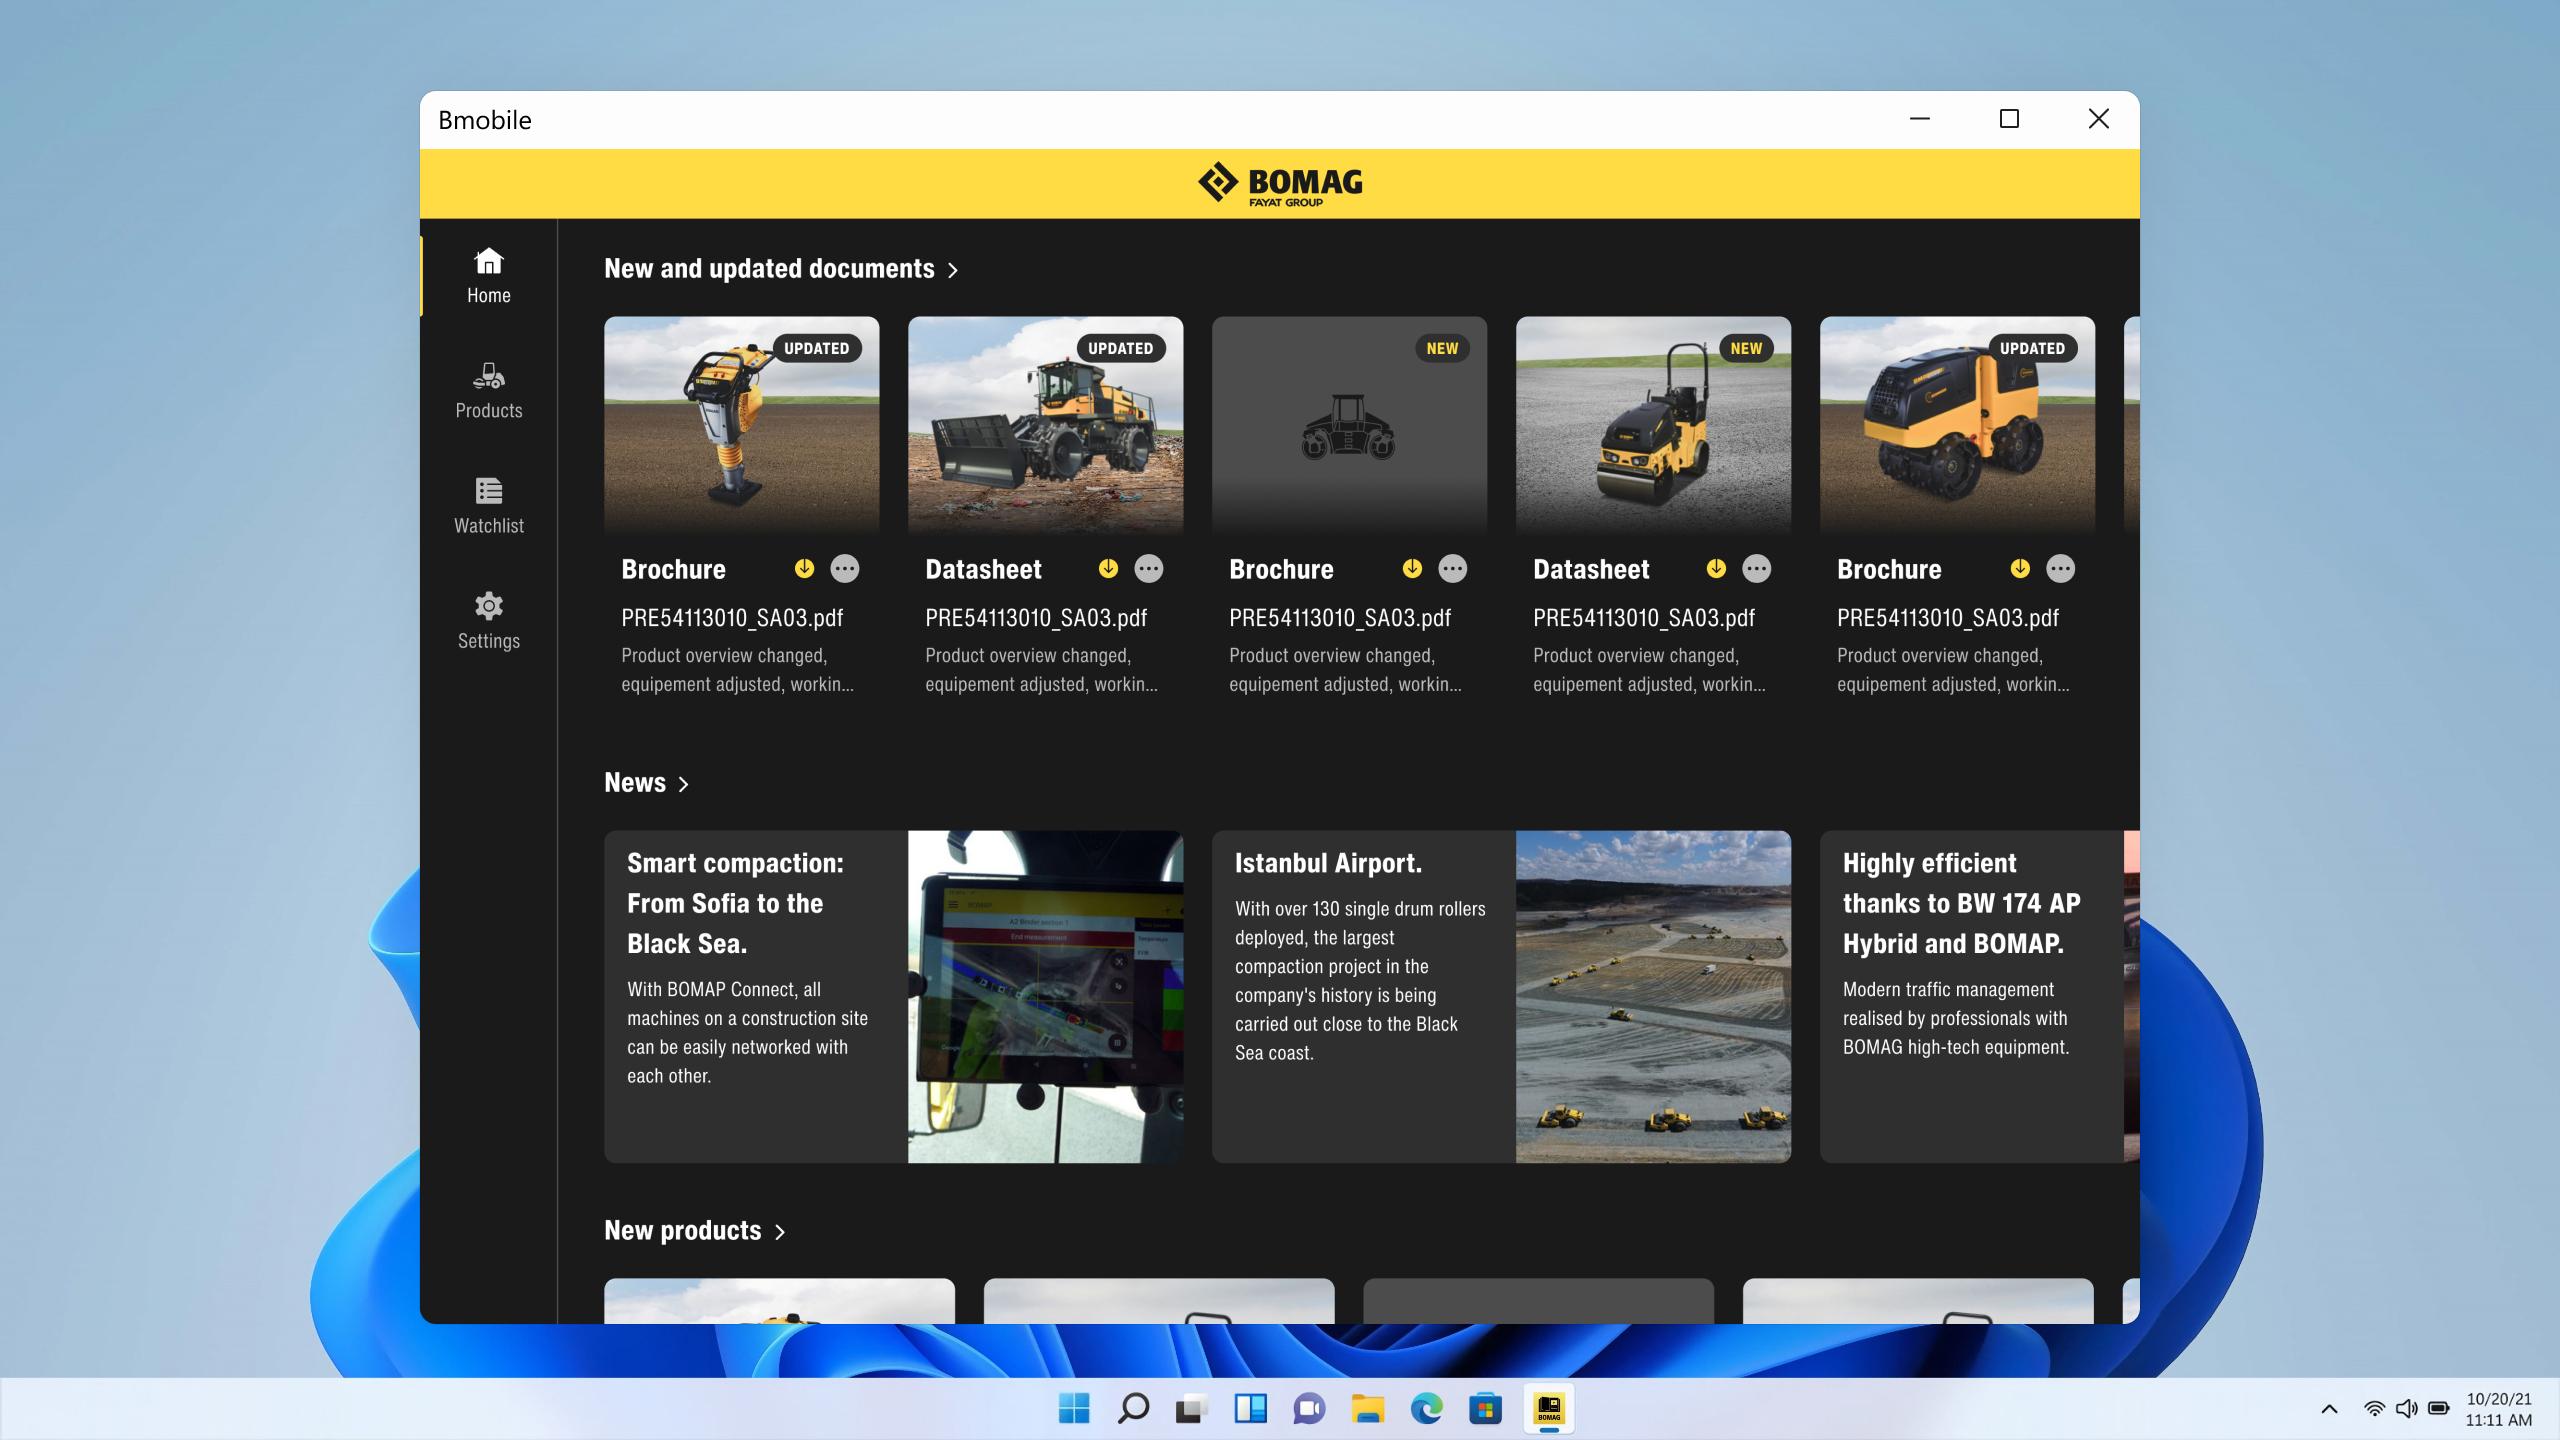
Task: Launch Microsoft Edge from taskbar
Action: tap(1426, 1409)
